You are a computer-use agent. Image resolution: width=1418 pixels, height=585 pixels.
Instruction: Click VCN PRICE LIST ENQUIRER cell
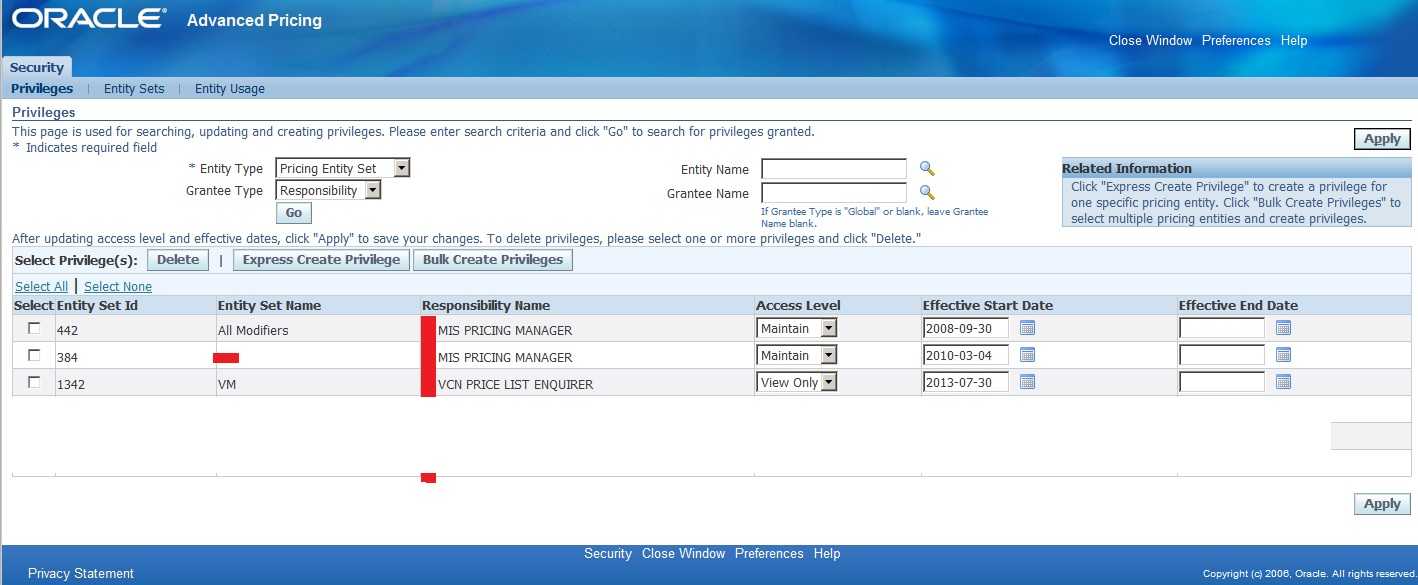pyautogui.click(x=515, y=384)
